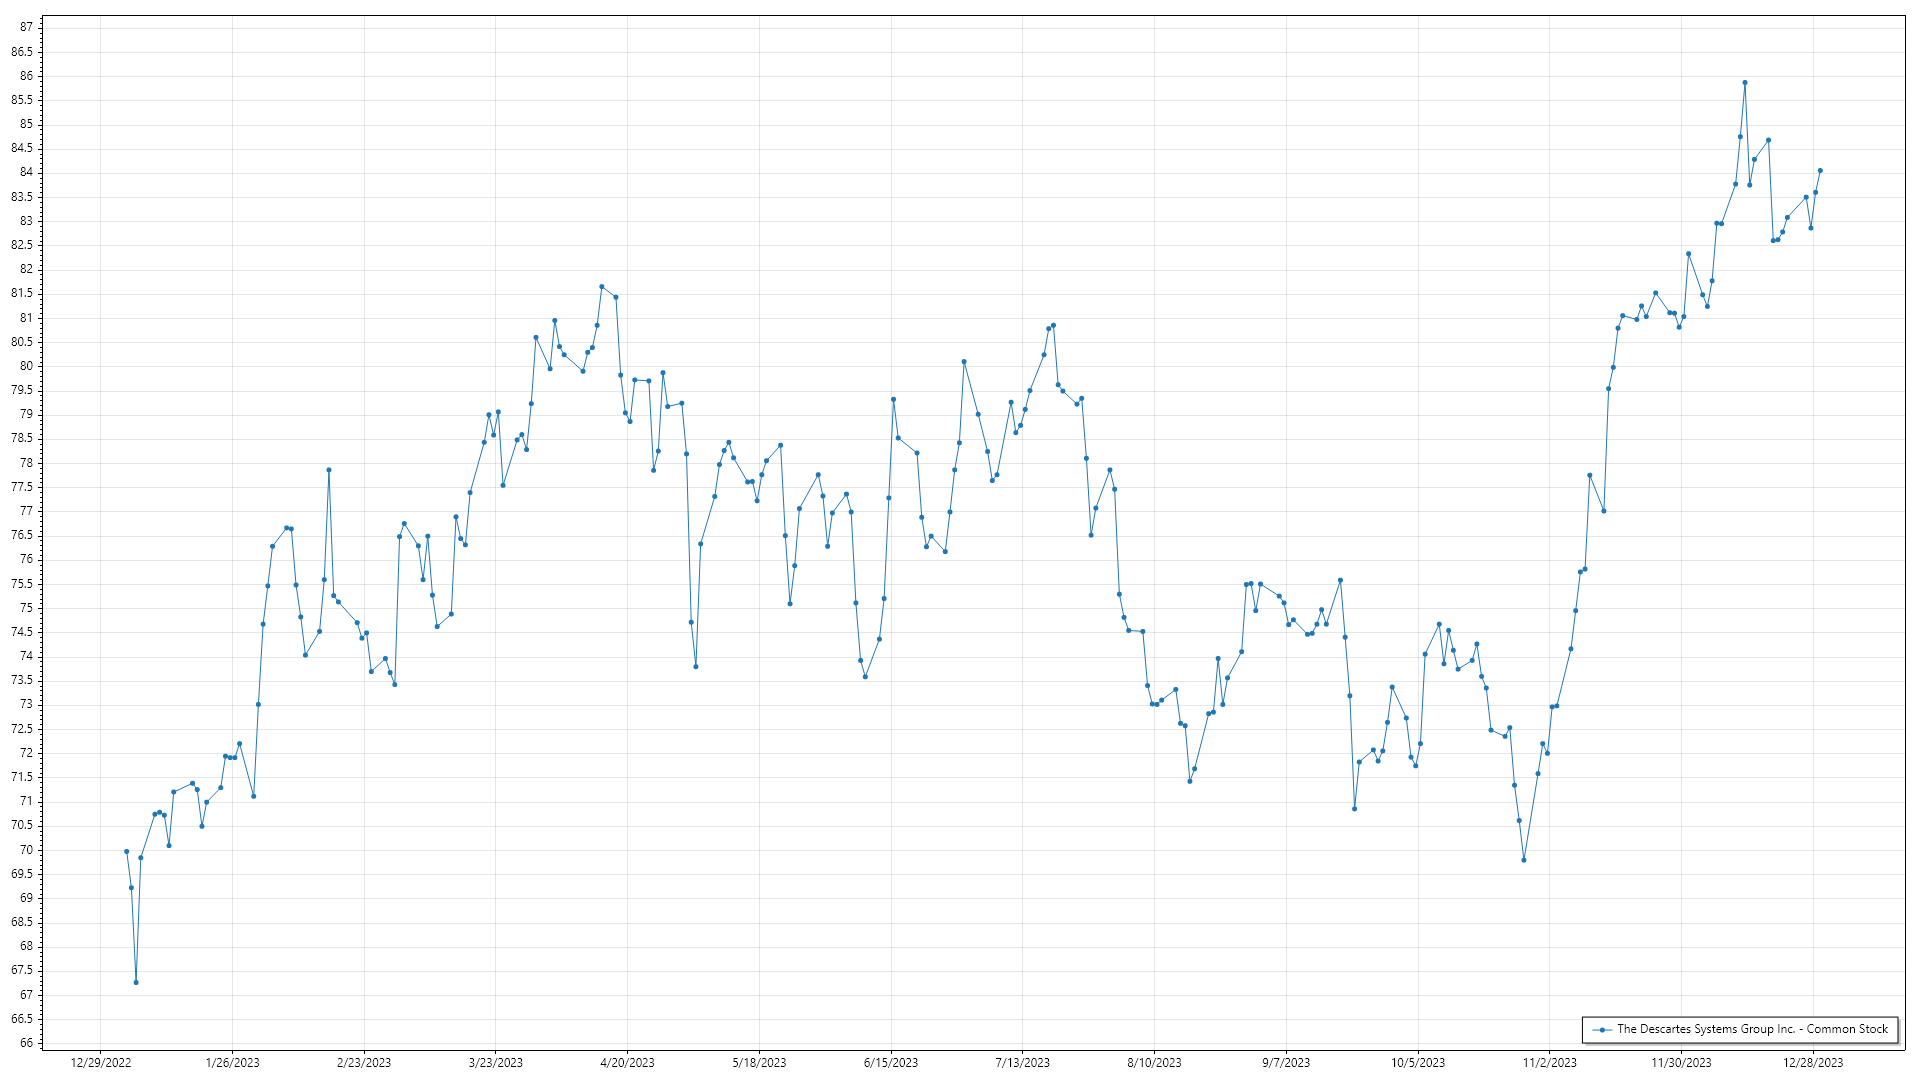Click the legend's blue line marker icon
The width and height of the screenshot is (1920, 1080).
pyautogui.click(x=1602, y=1029)
